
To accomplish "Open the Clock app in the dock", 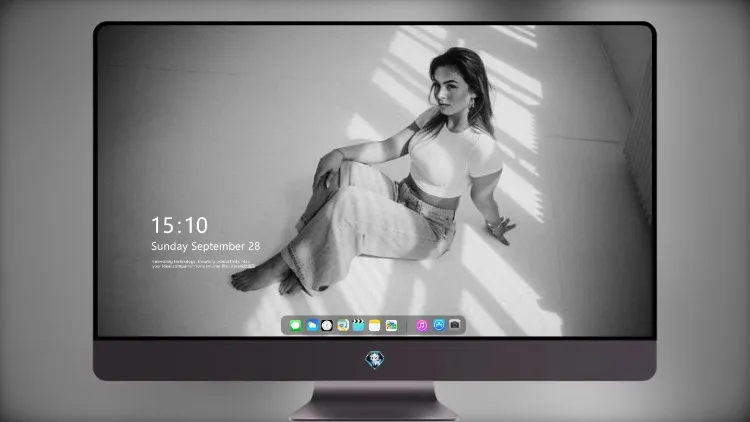I will (x=327, y=325).
